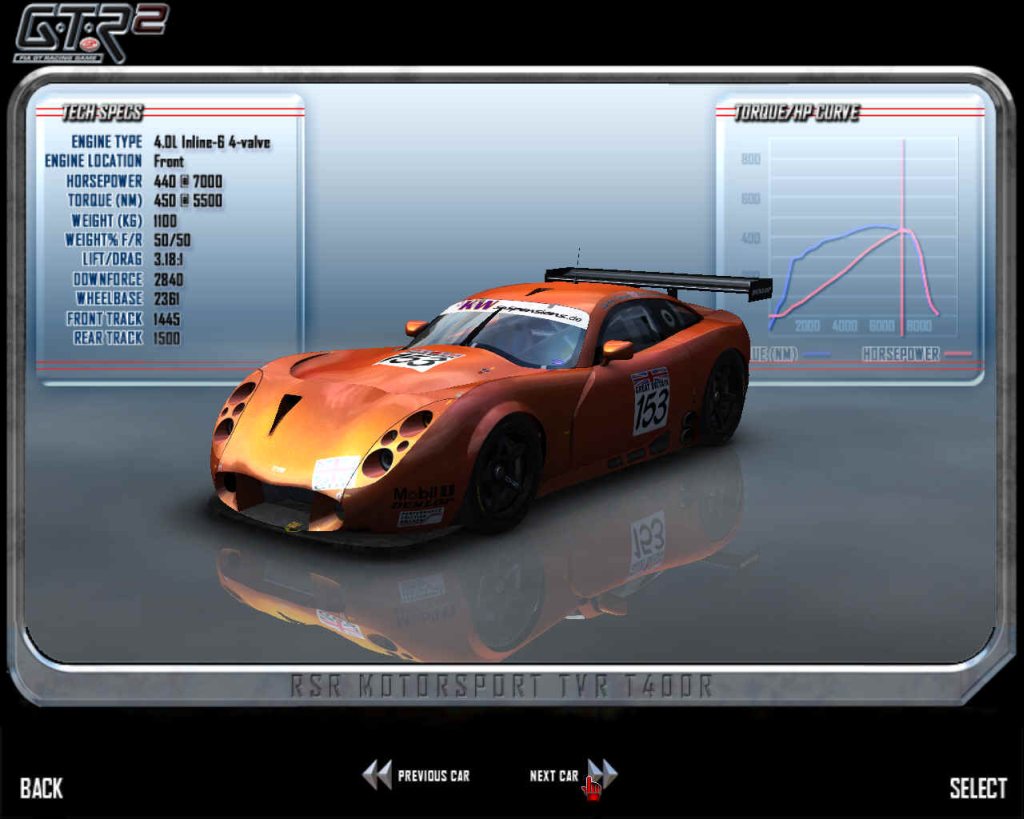Click the LIFT/DRAG value 3.18:1
This screenshot has height=819, width=1024.
168,259
